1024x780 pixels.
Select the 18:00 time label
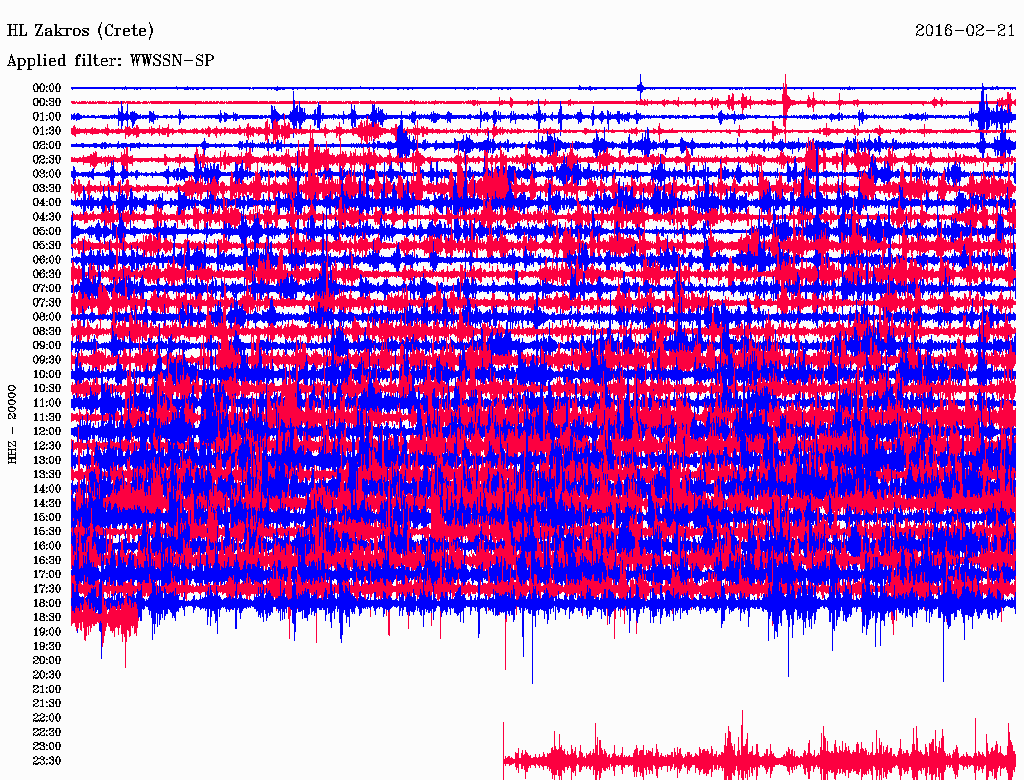tap(47, 603)
